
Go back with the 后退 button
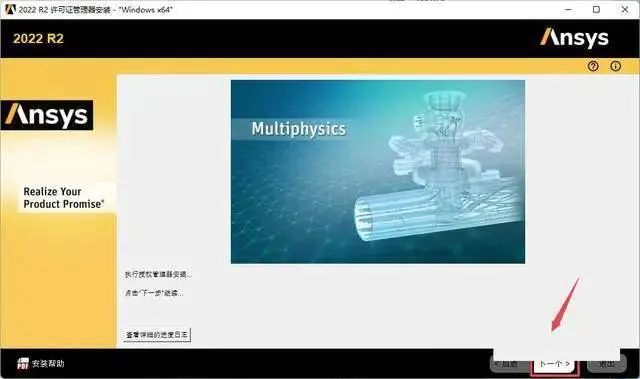click(511, 363)
